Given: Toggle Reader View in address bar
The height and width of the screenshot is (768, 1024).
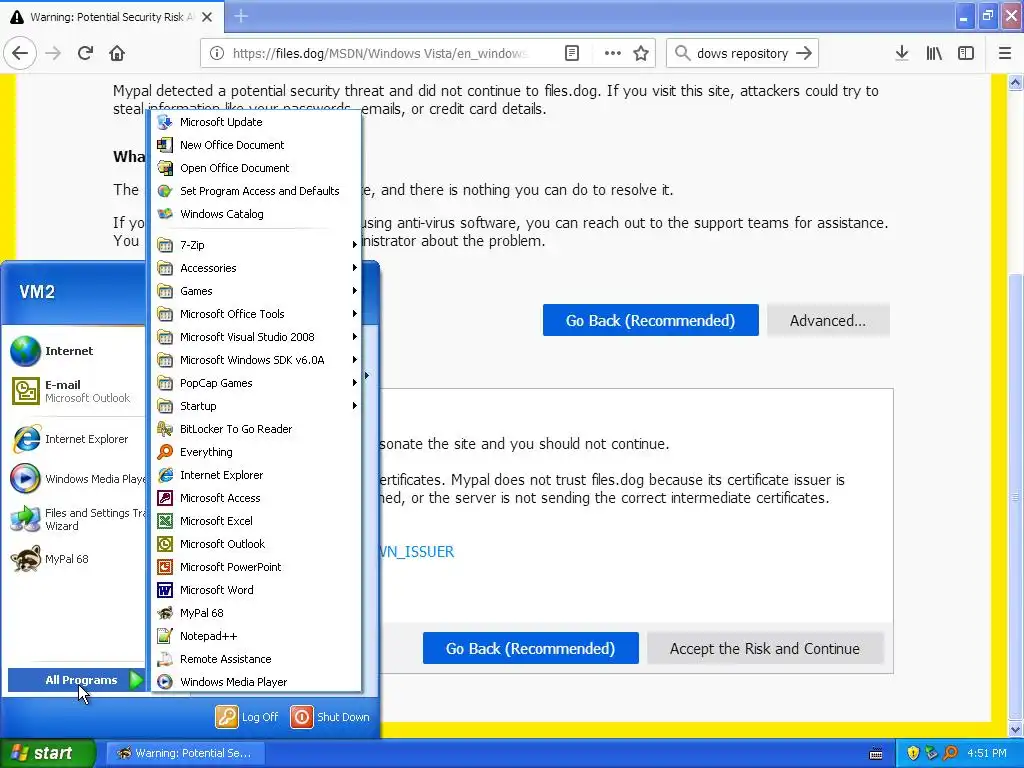Looking at the screenshot, I should point(572,54).
